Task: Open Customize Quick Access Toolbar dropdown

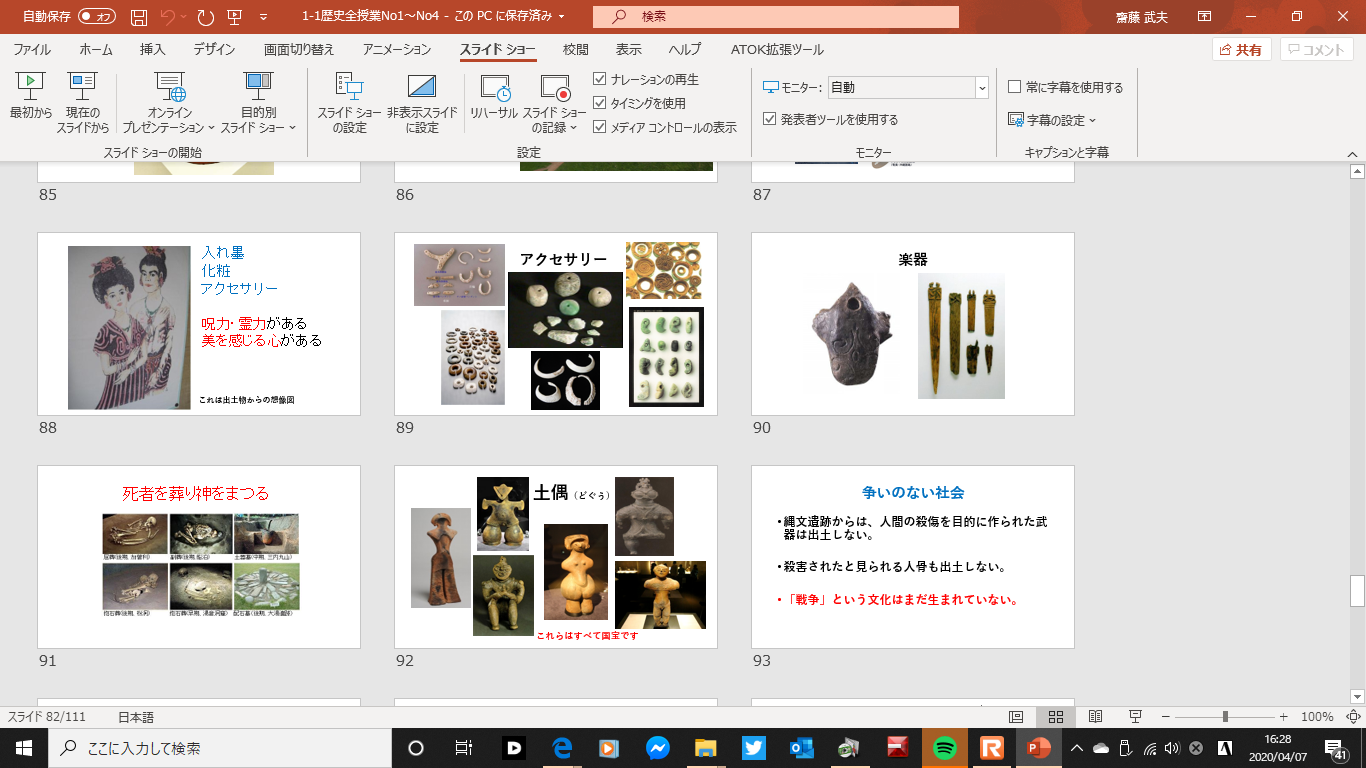Action: point(263,17)
